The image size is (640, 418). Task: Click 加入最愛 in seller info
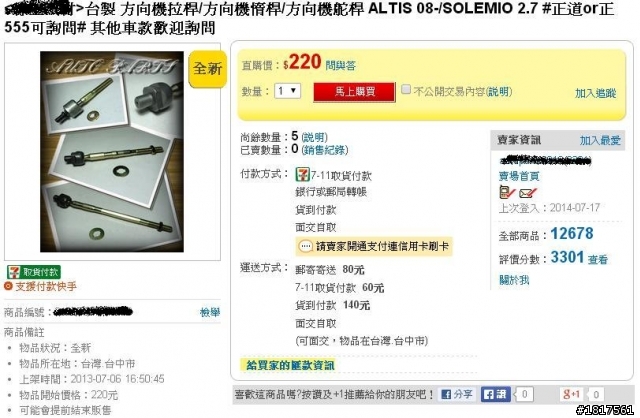tap(600, 140)
